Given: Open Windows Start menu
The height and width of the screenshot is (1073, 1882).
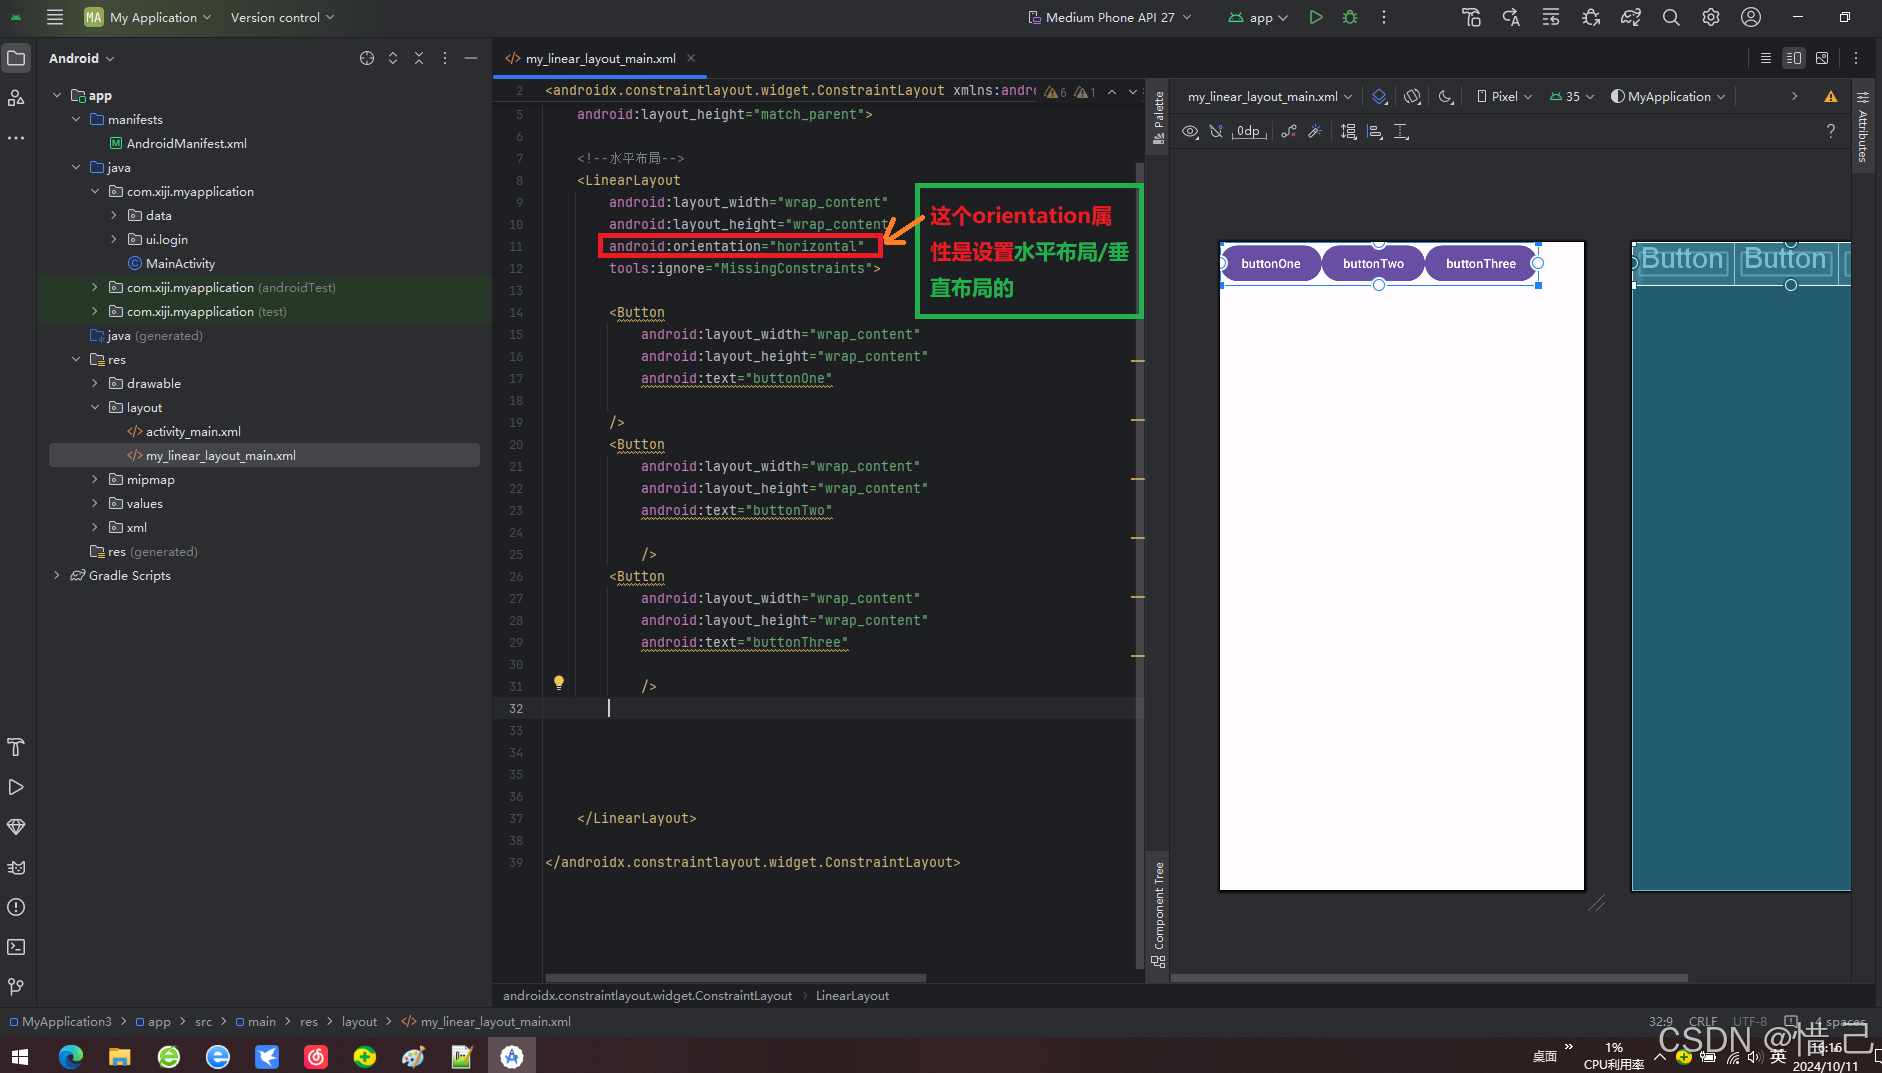Looking at the screenshot, I should (20, 1056).
